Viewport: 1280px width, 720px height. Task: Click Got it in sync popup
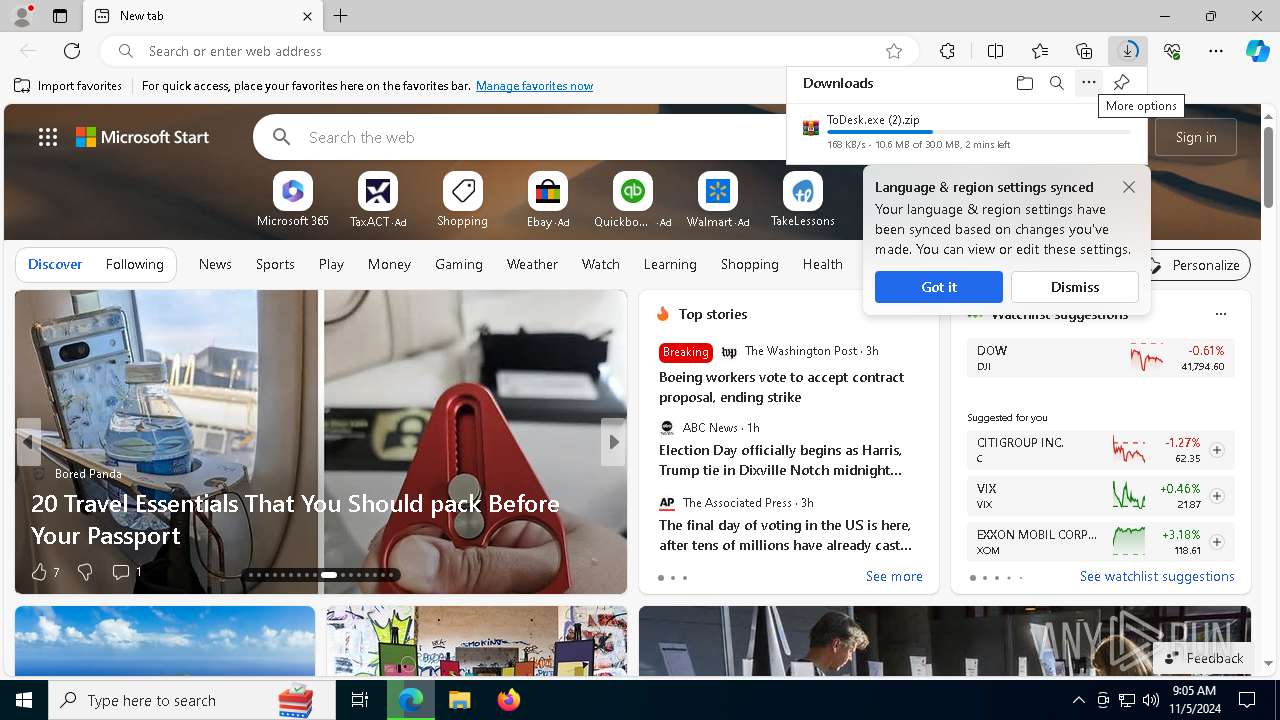tap(939, 287)
